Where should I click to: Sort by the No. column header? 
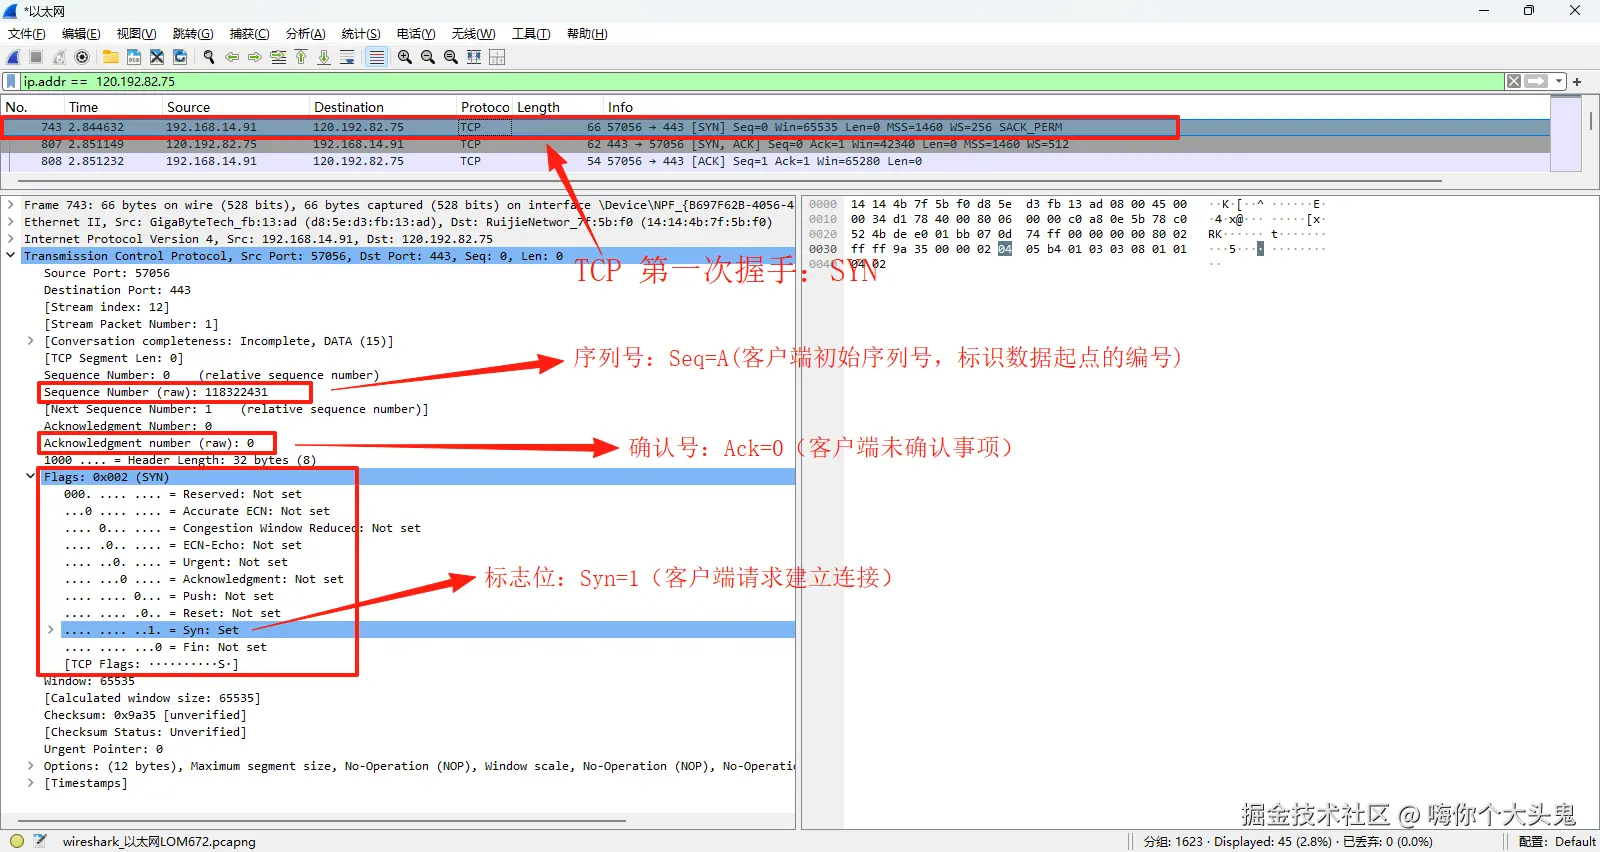(x=32, y=107)
